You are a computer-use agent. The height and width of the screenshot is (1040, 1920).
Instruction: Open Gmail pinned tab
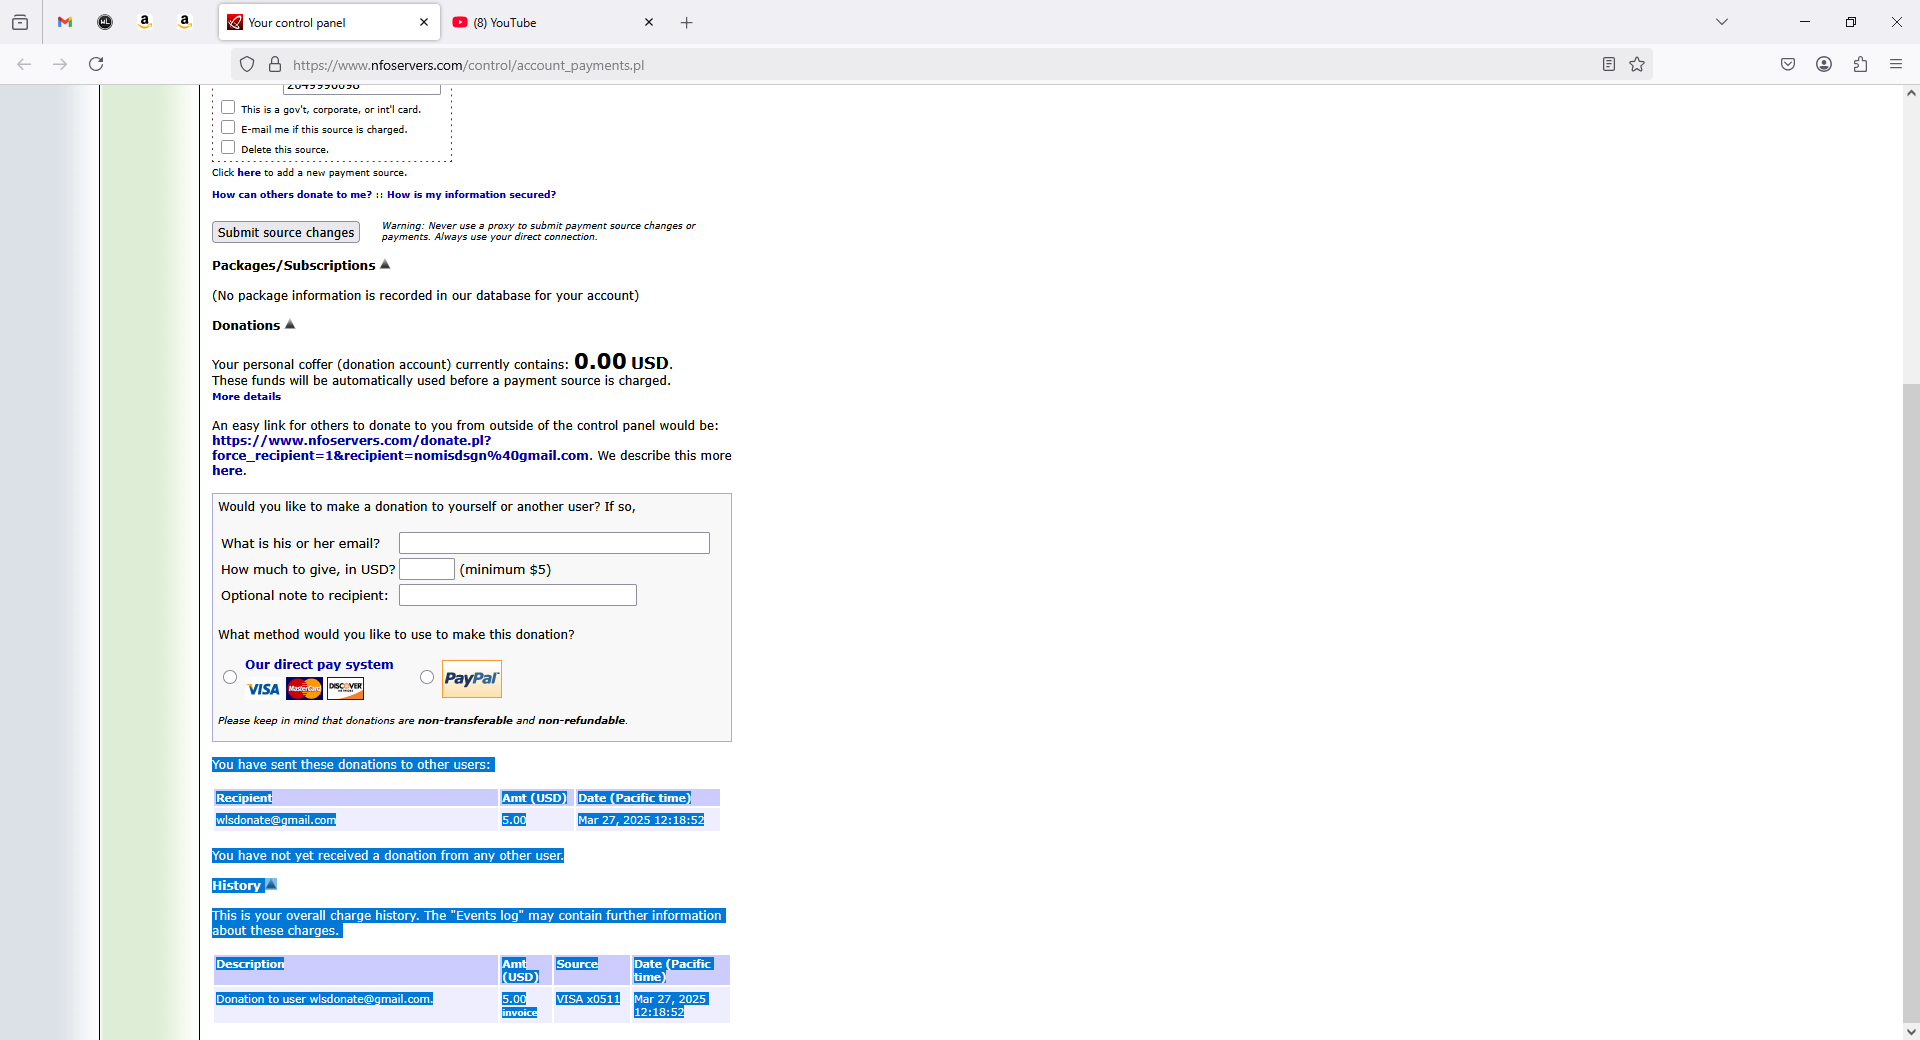(65, 22)
